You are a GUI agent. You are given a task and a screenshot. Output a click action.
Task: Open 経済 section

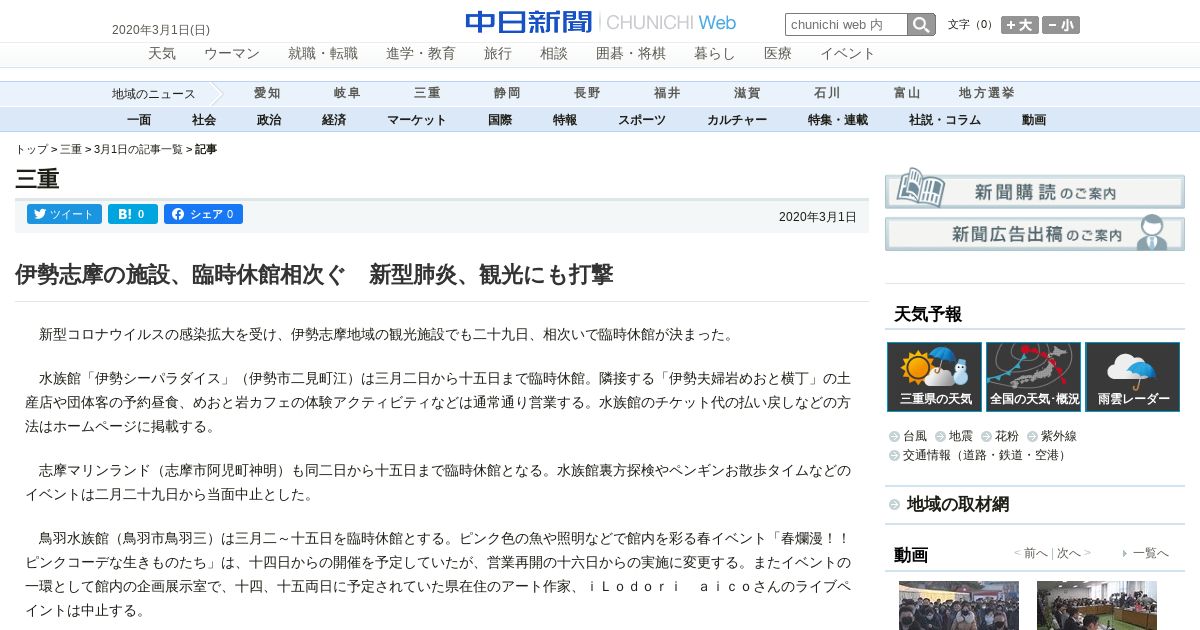click(334, 120)
